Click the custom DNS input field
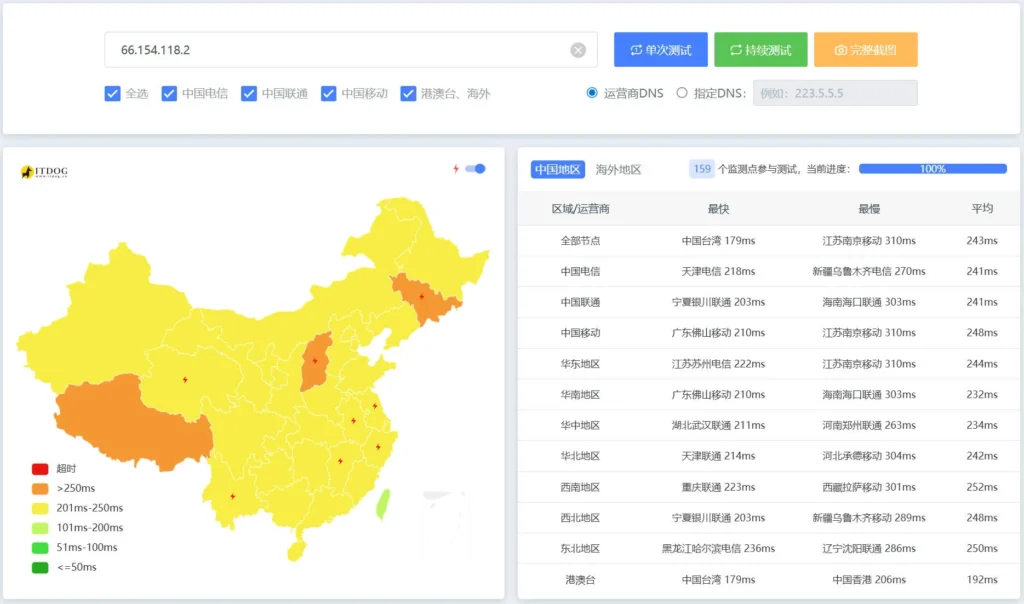This screenshot has height=604, width=1024. (835, 93)
